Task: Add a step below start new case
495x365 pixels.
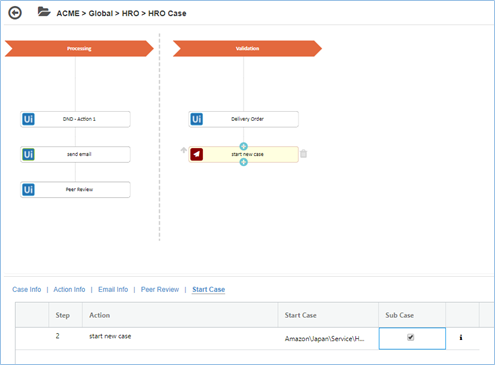Action: coord(244,162)
